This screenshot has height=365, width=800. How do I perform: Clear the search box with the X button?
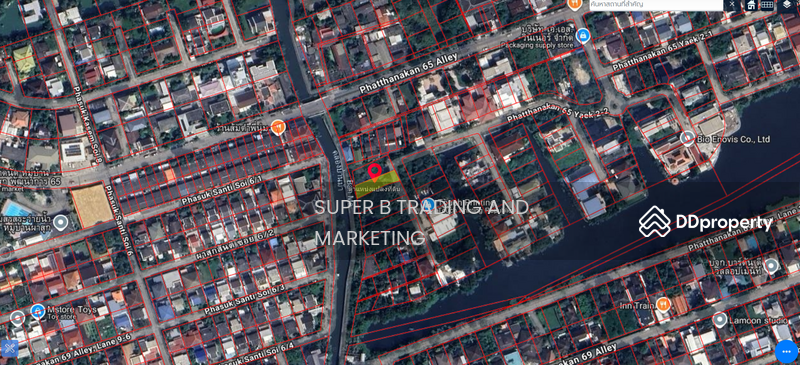coord(732,4)
